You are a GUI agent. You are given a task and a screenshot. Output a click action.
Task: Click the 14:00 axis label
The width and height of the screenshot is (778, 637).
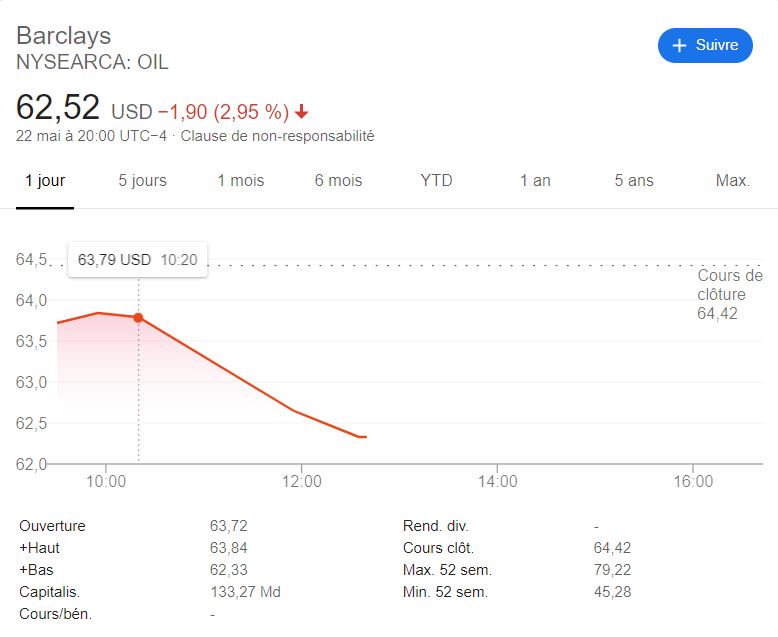(498, 481)
